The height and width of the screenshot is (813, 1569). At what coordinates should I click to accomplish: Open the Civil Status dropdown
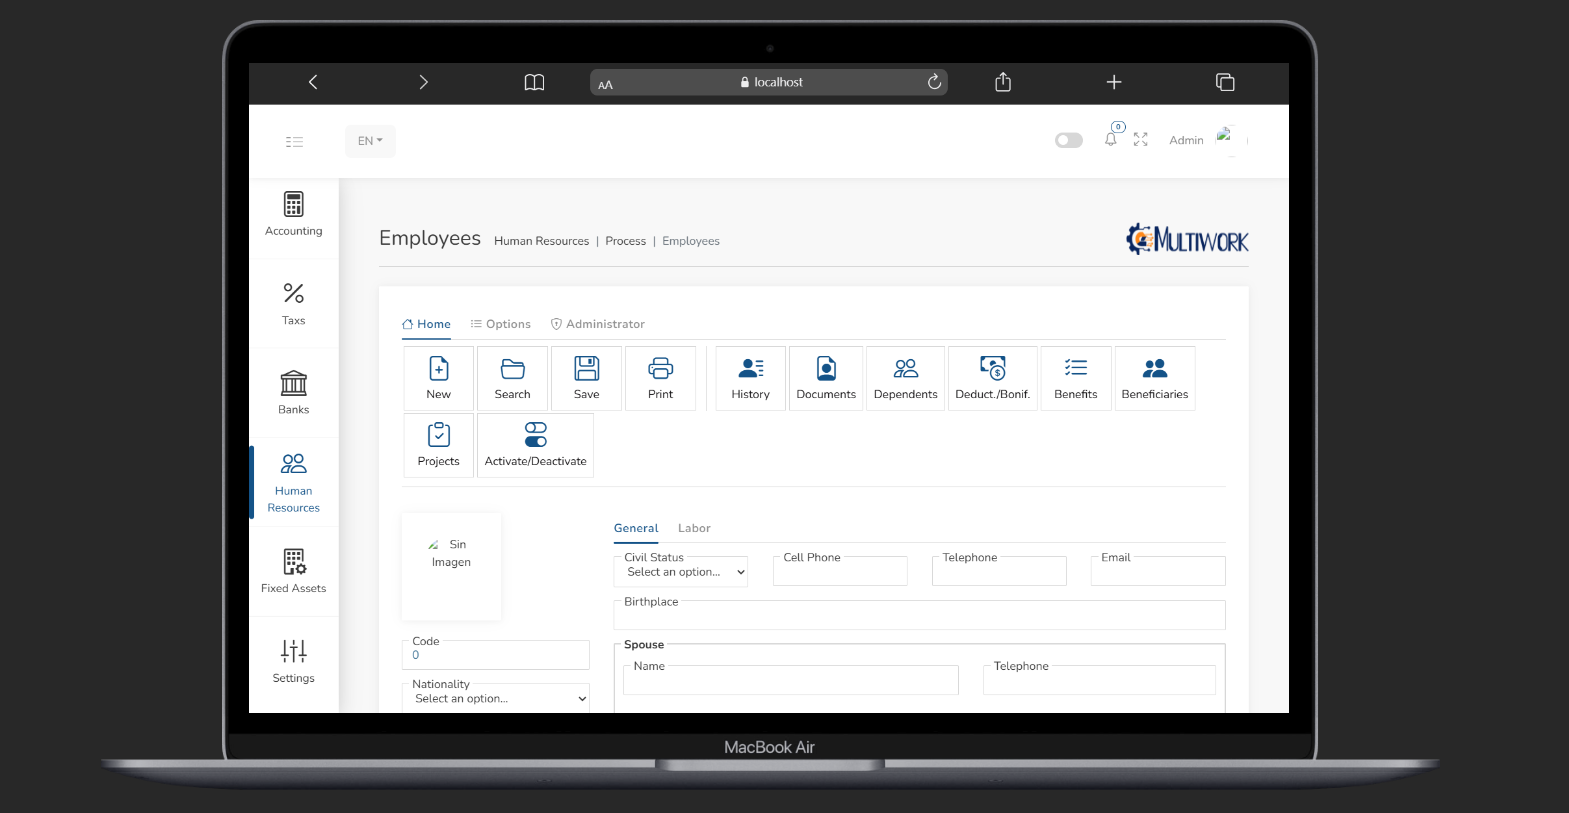pos(680,572)
